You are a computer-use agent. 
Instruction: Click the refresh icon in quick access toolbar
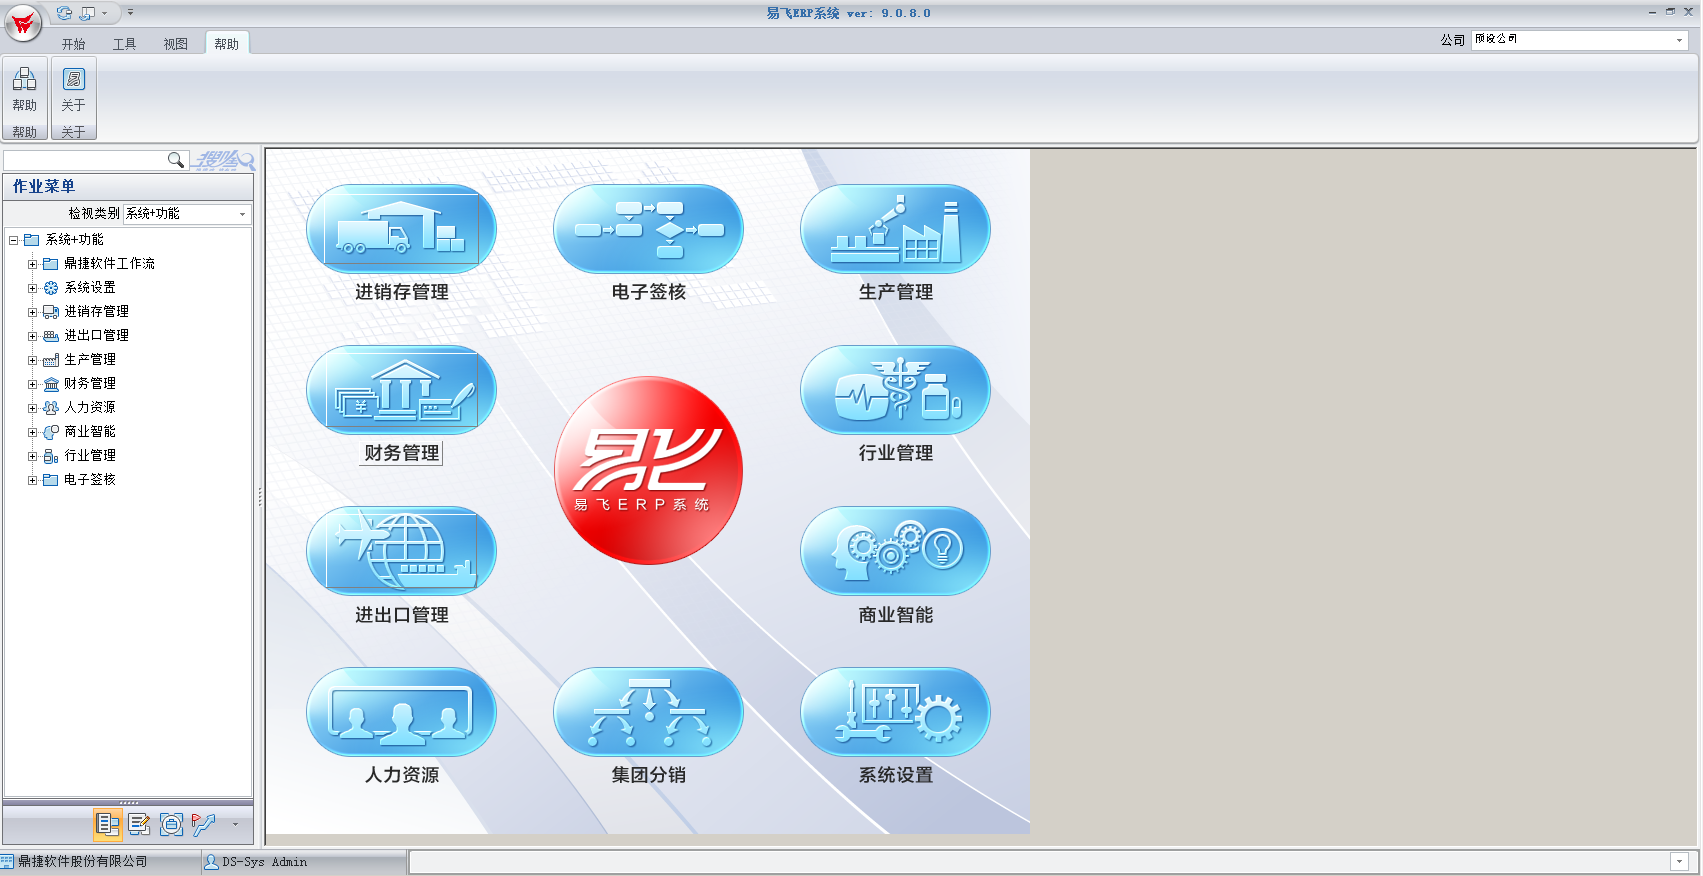(64, 13)
